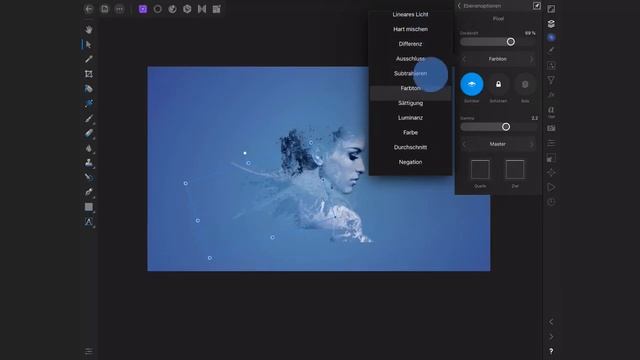Open the Export persona icon
The height and width of the screenshot is (360, 640).
(x=217, y=9)
